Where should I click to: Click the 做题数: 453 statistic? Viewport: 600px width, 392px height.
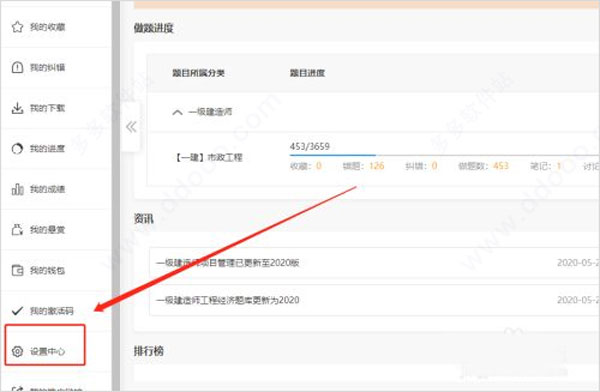[483, 166]
